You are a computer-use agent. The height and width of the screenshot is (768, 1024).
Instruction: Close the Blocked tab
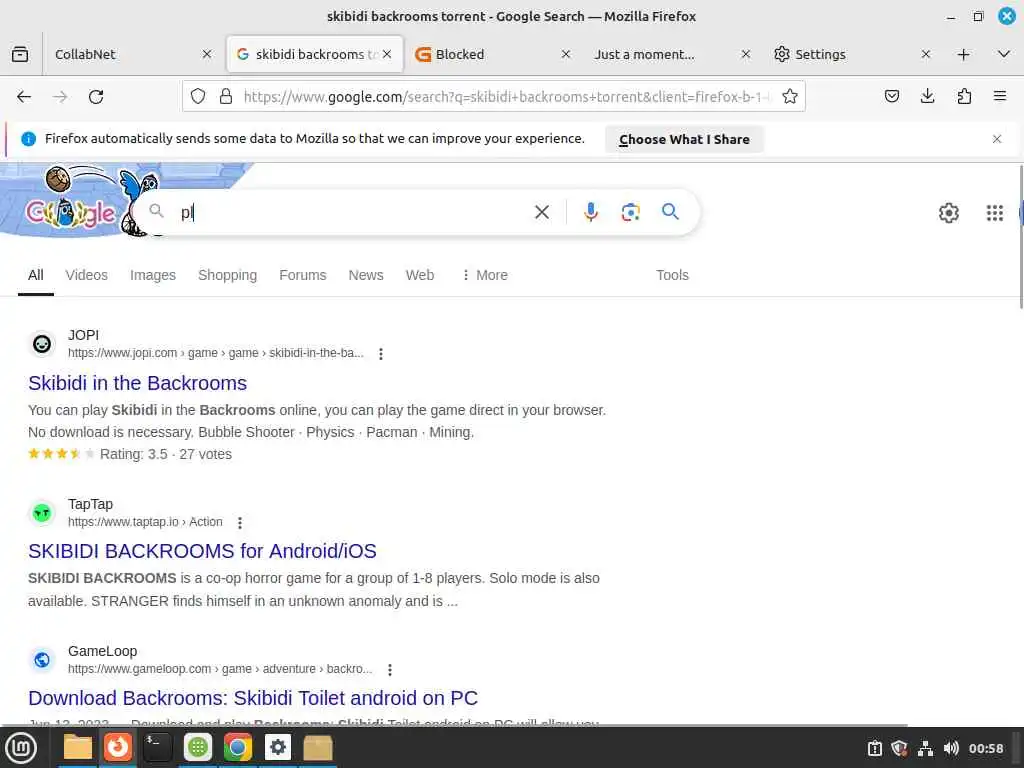click(566, 54)
